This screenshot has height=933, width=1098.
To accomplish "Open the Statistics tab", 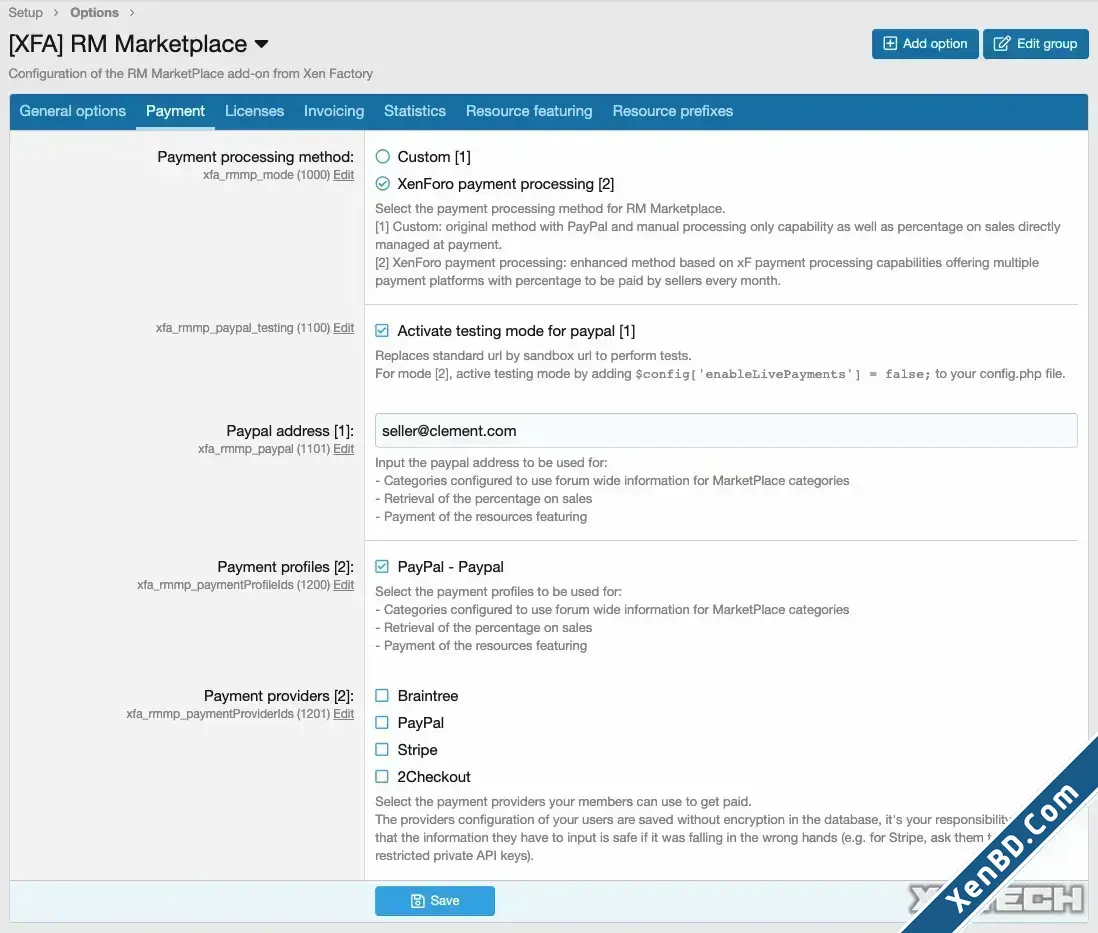I will coord(415,111).
